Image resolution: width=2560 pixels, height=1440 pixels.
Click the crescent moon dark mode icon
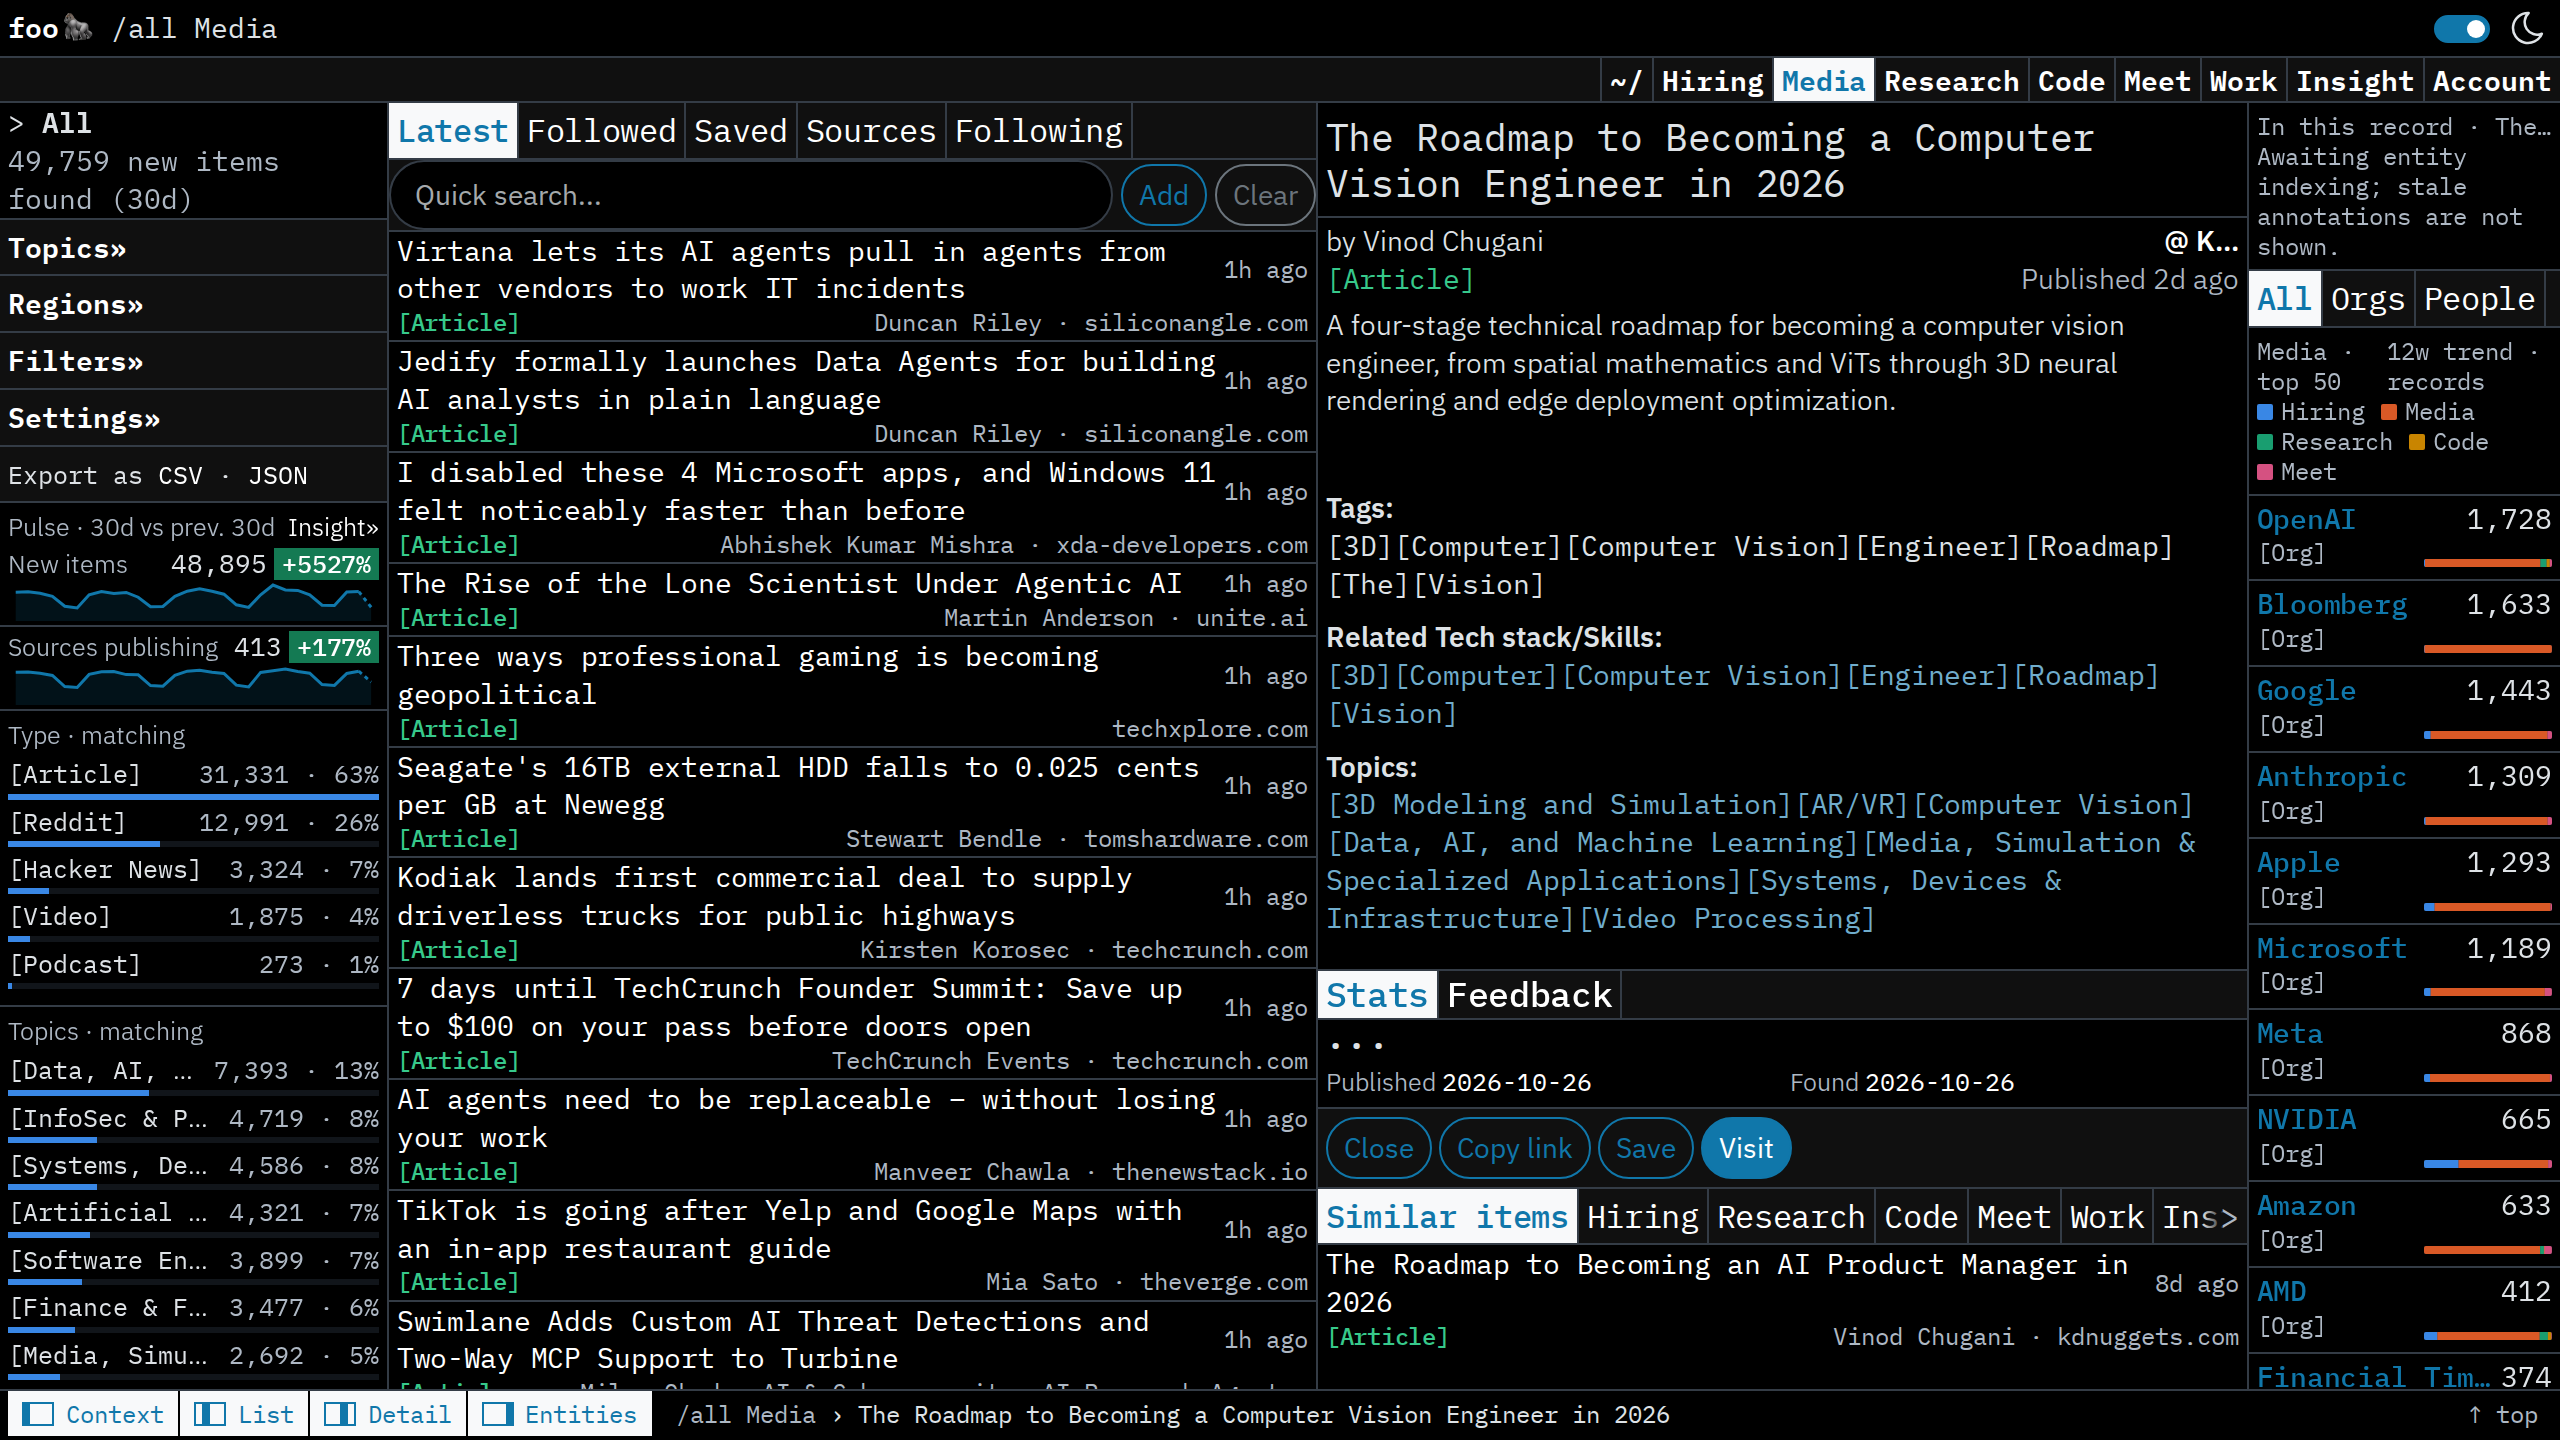2527,28
